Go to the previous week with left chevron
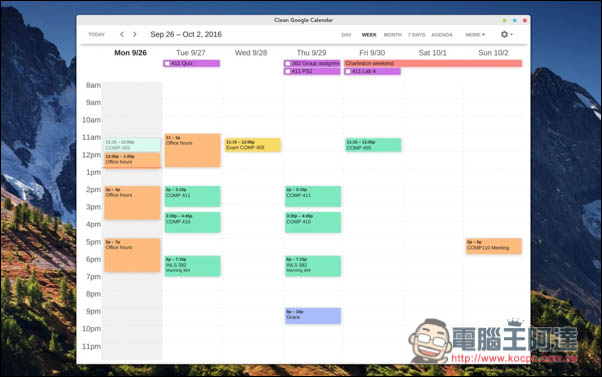The height and width of the screenshot is (377, 602). pyautogui.click(x=122, y=34)
